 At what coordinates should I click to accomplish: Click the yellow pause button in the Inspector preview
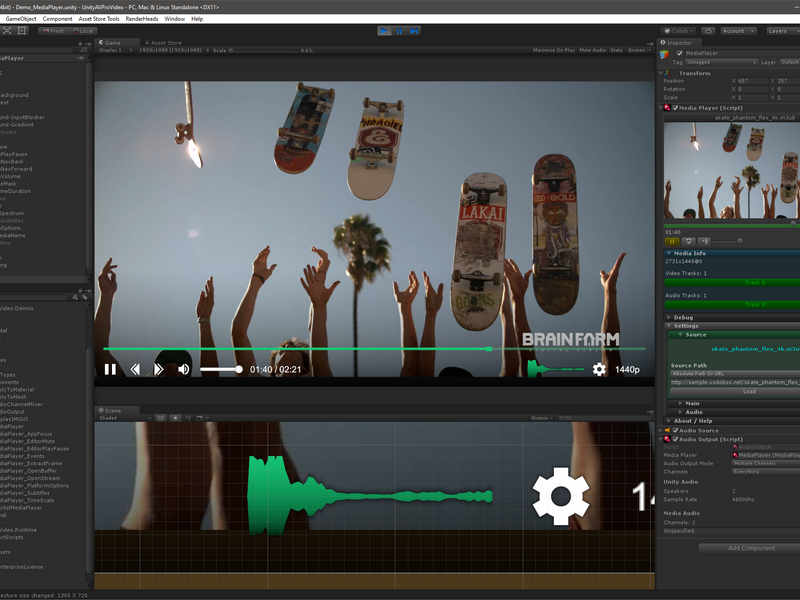click(x=672, y=241)
